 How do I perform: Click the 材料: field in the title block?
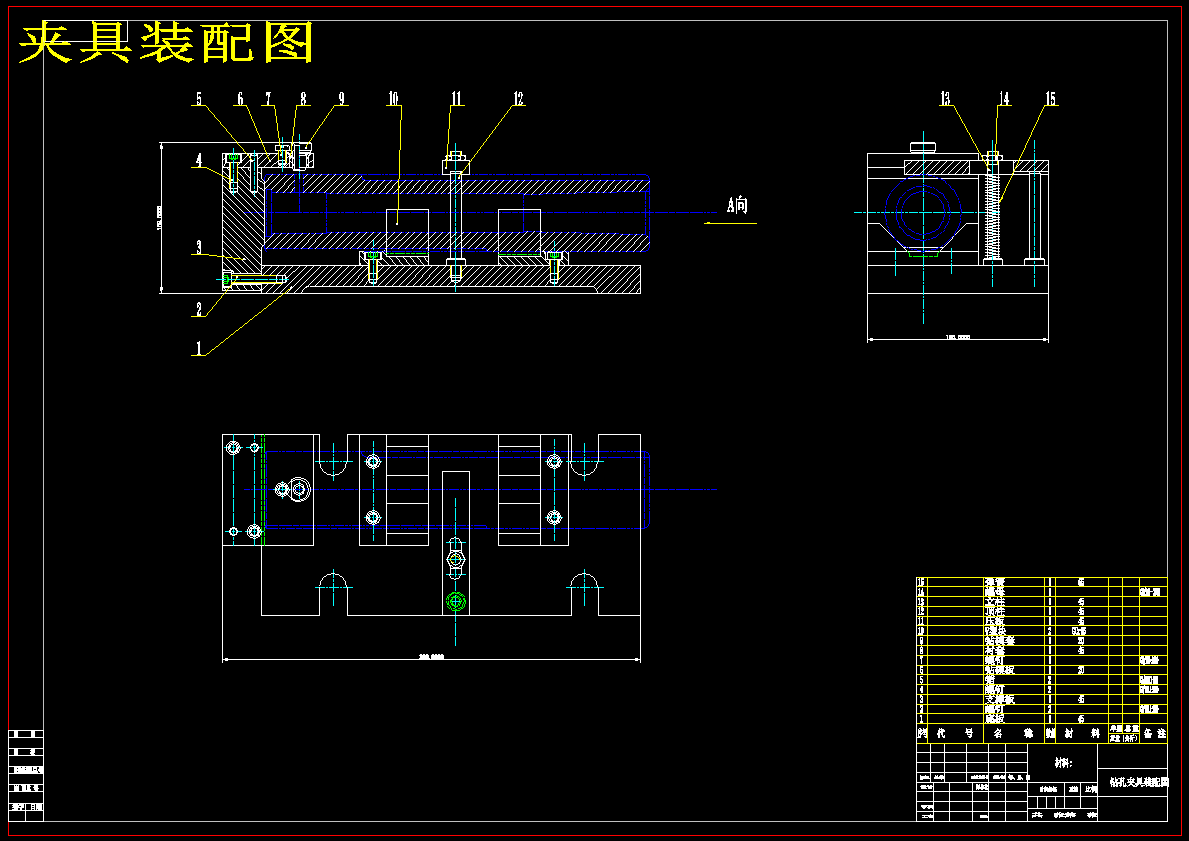pyautogui.click(x=1064, y=764)
